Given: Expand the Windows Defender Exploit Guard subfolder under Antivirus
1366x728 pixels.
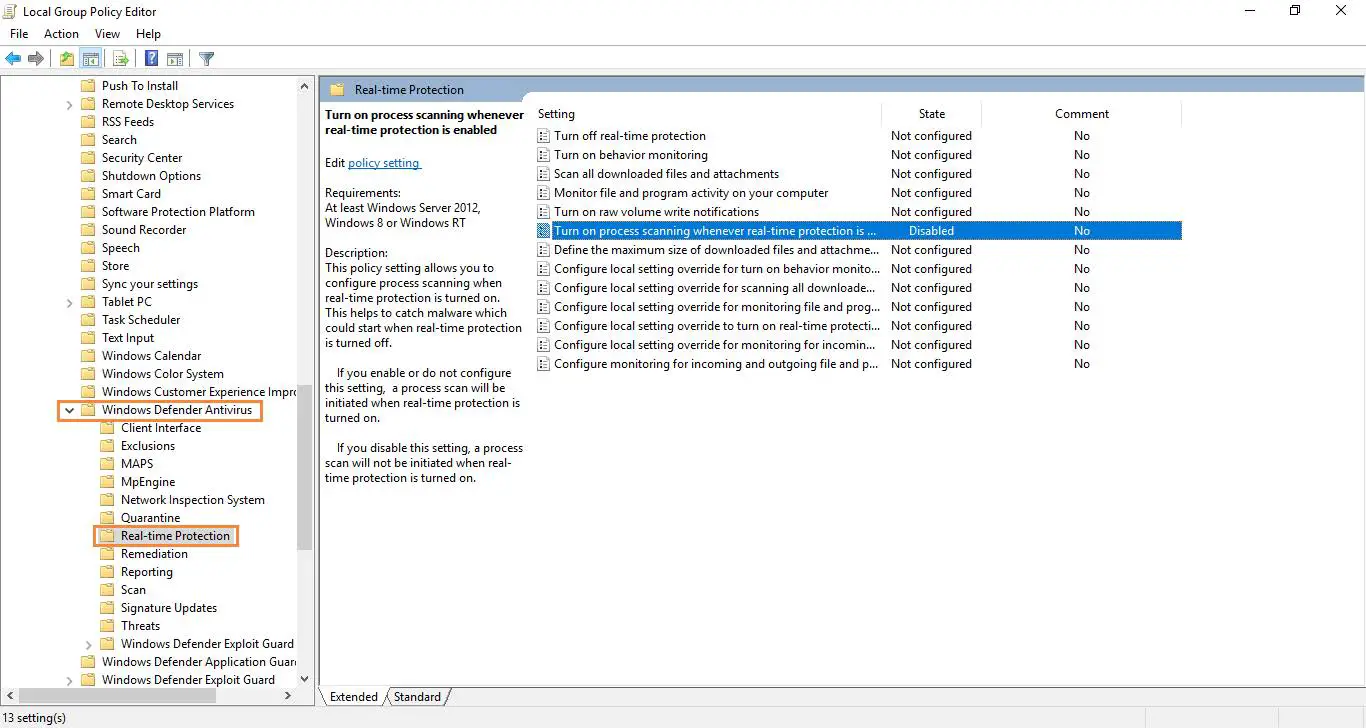Looking at the screenshot, I should (x=89, y=644).
